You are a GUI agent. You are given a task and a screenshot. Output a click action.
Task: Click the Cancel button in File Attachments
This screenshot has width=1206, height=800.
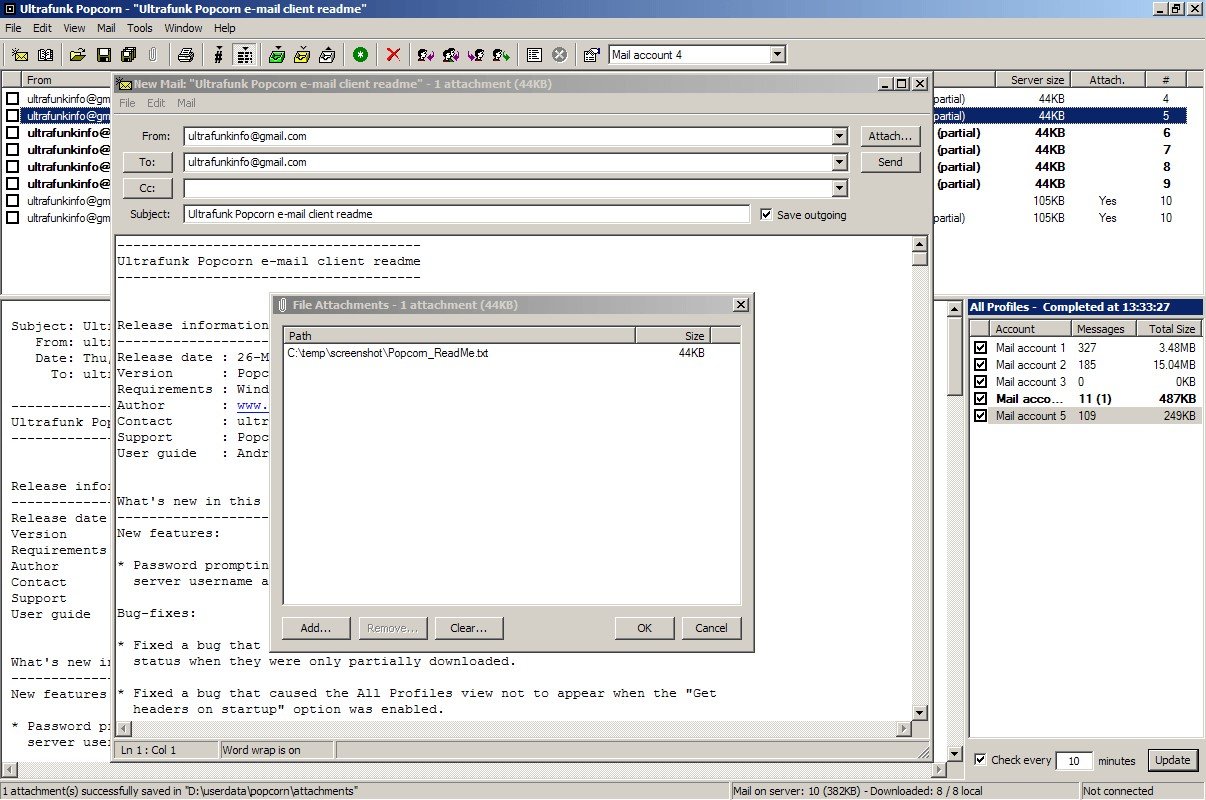click(x=711, y=628)
